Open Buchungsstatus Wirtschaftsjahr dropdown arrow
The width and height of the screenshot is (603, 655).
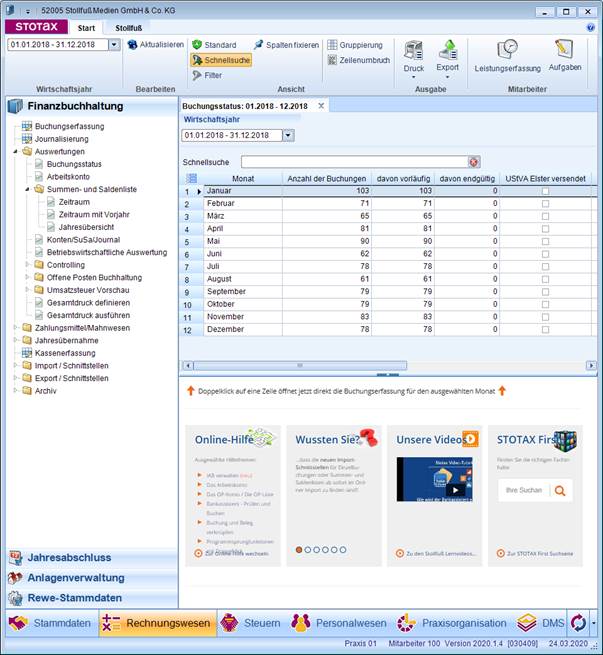pyautogui.click(x=289, y=135)
